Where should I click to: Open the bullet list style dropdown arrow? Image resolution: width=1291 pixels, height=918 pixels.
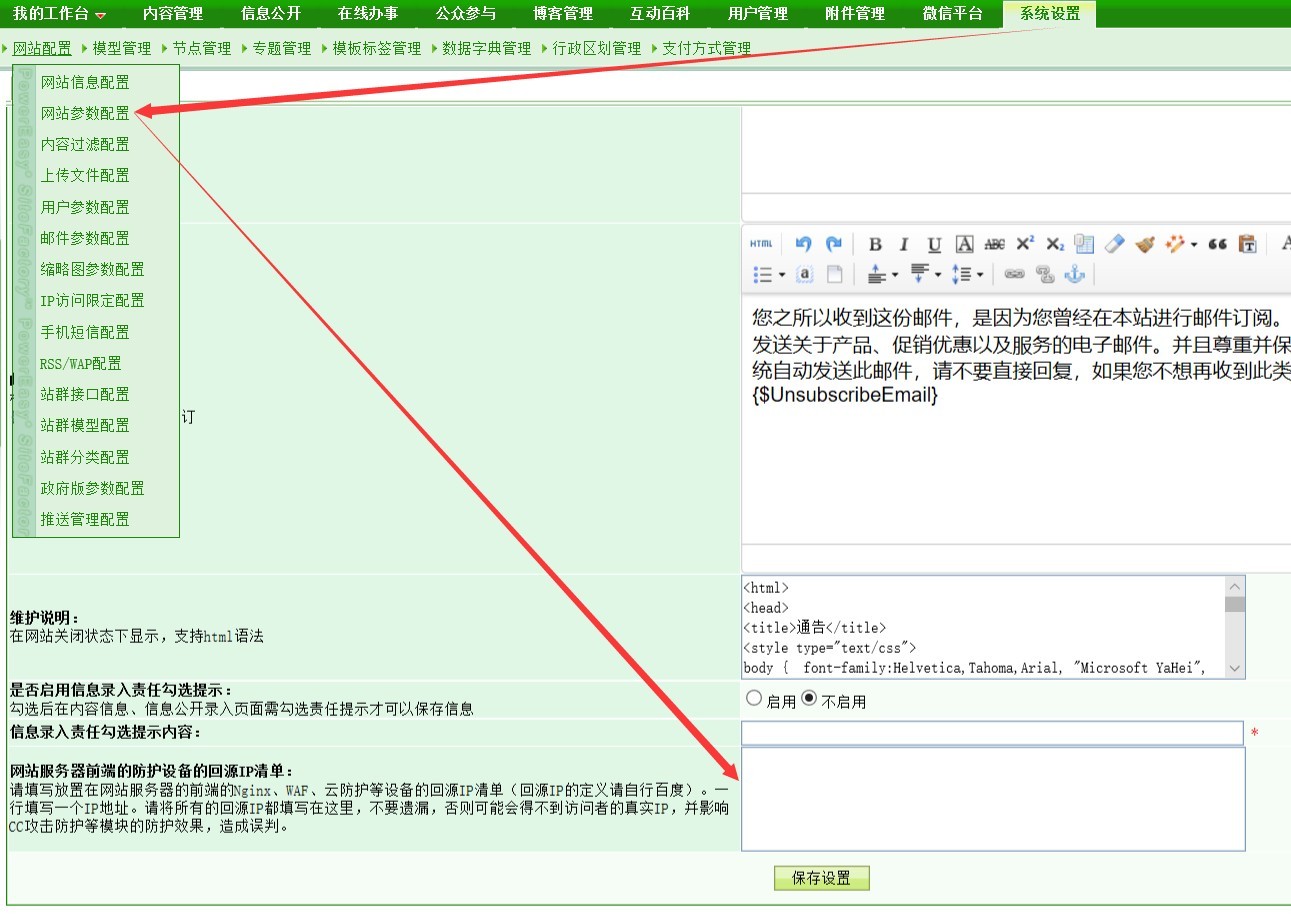pos(782,275)
